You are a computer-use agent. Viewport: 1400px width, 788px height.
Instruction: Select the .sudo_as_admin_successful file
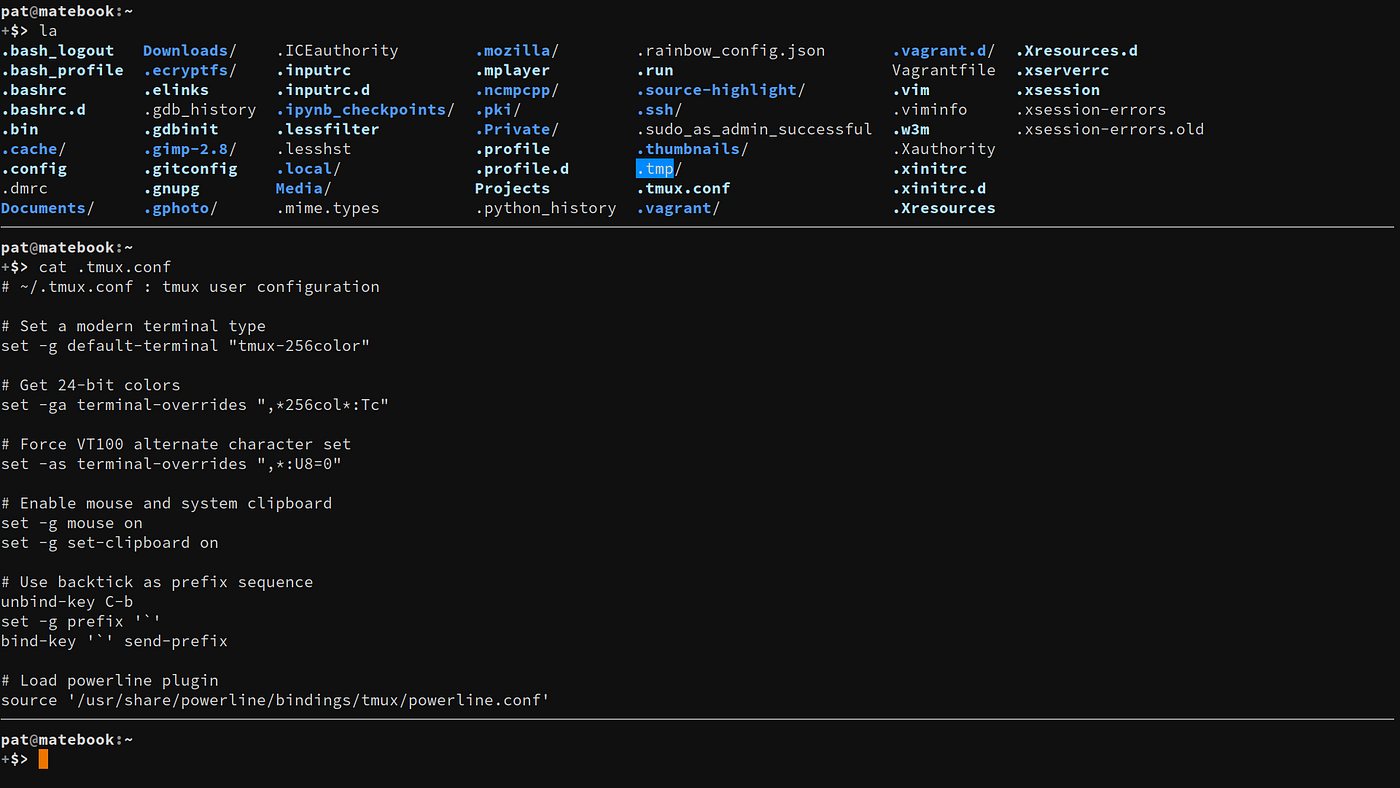(755, 129)
